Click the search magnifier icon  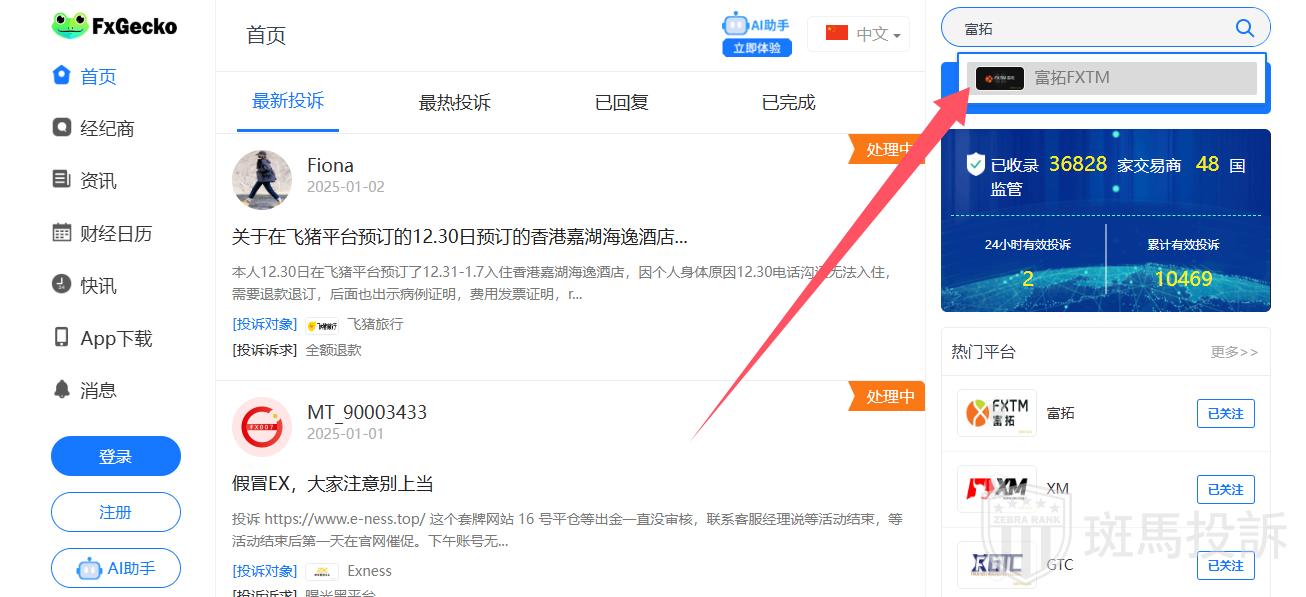pos(1245,28)
